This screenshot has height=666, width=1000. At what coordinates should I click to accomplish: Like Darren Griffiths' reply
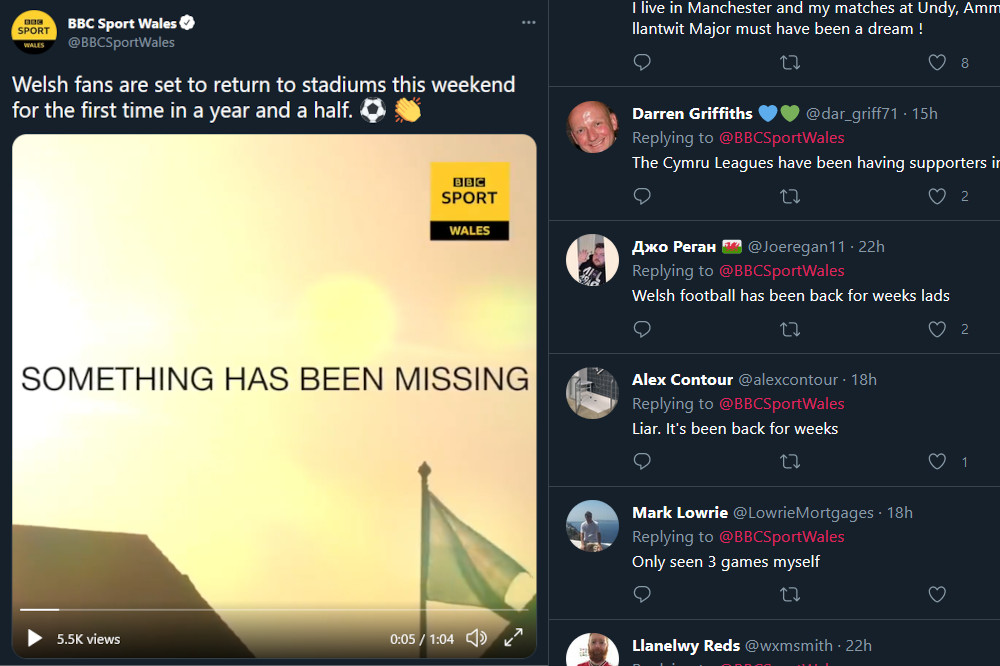tap(937, 196)
